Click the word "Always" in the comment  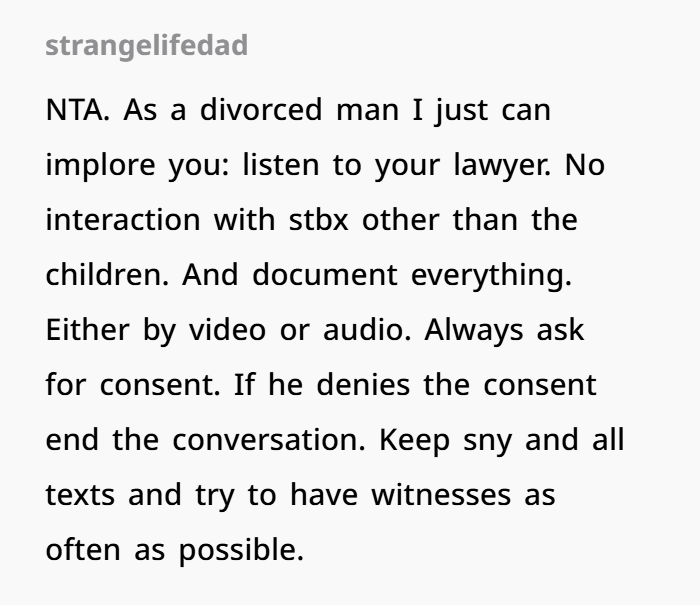(x=474, y=331)
